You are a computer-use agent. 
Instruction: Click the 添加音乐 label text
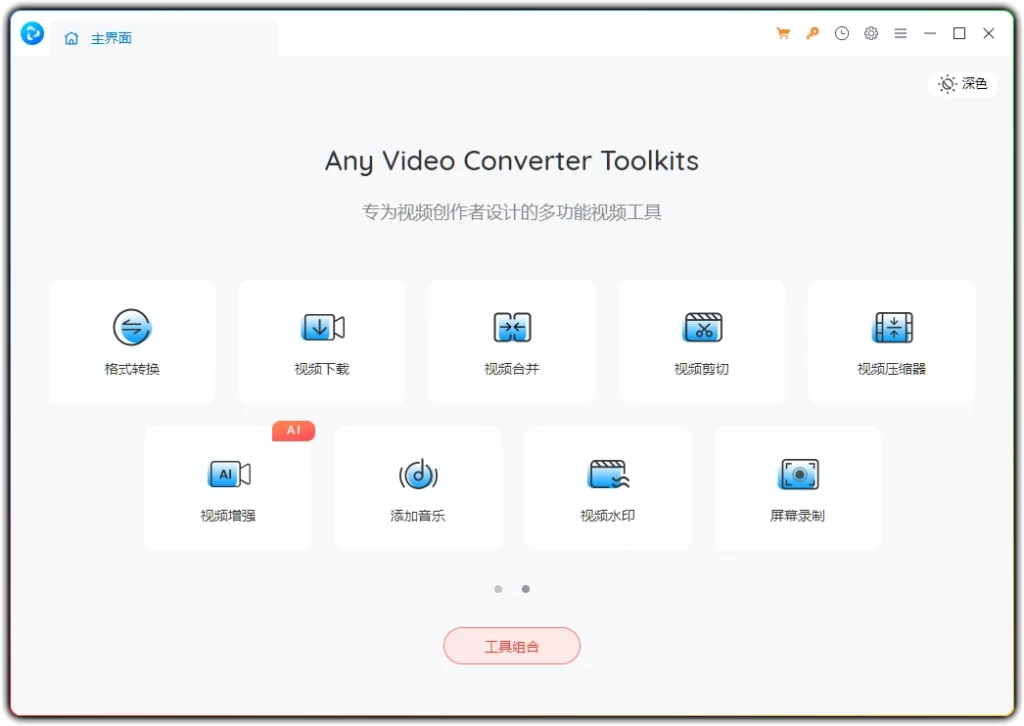[418, 516]
